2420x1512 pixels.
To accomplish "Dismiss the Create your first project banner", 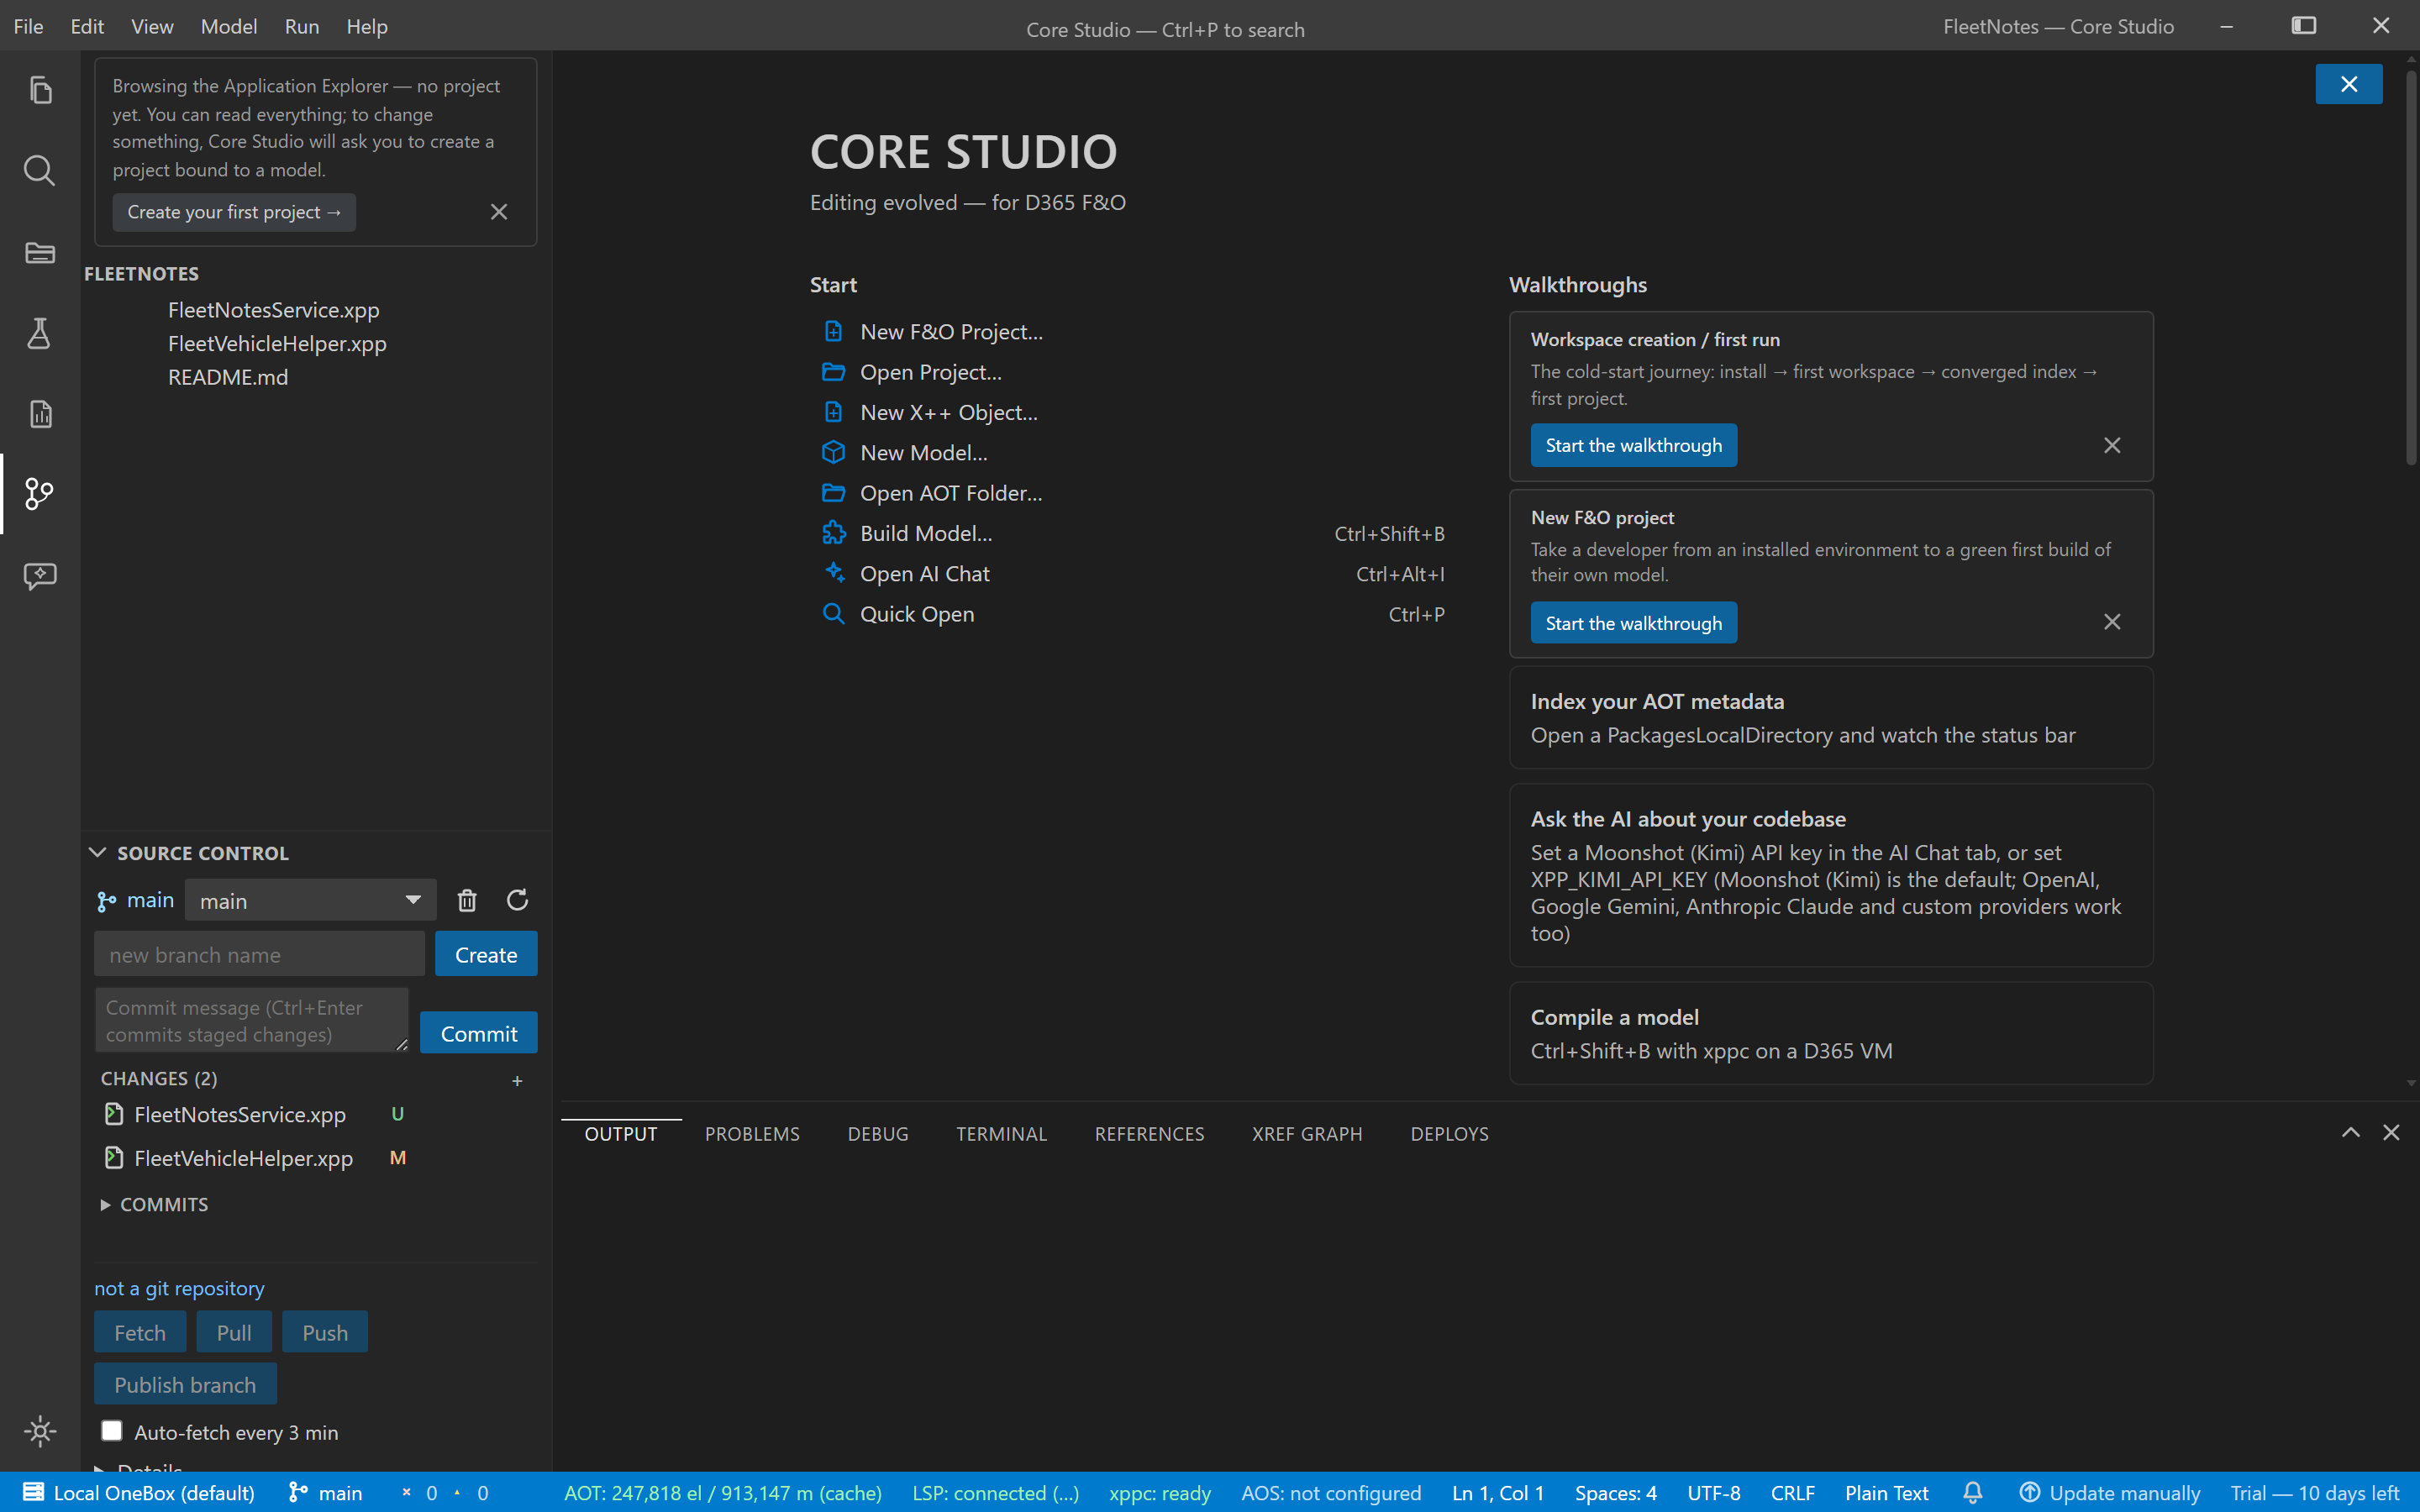I will 499,212.
